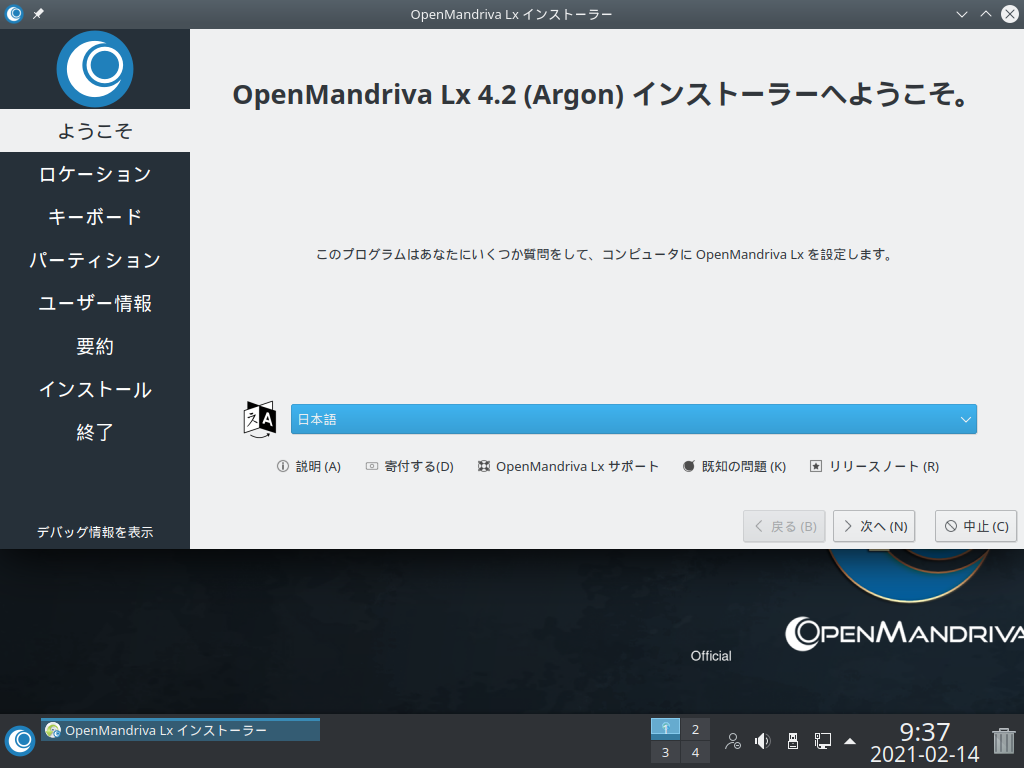Select the ユーザー情報 step in the sidebar
1024x768 pixels.
click(x=95, y=303)
